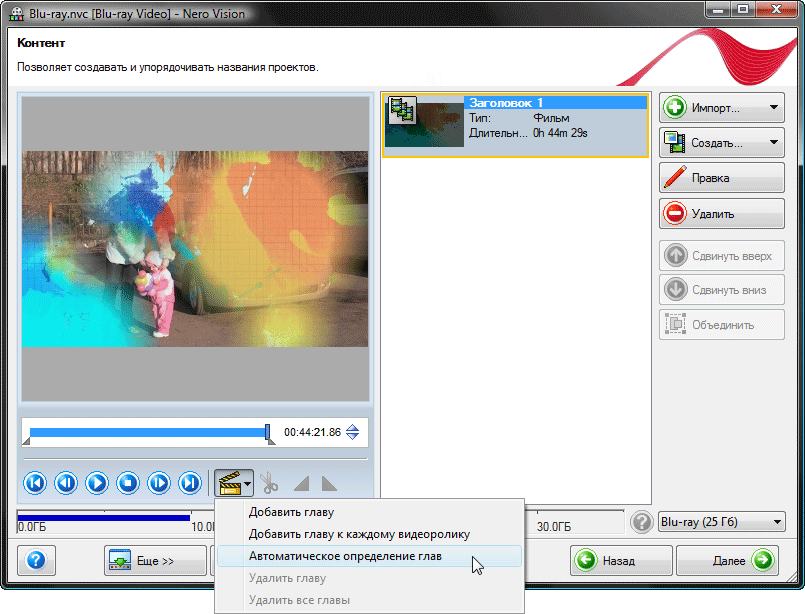Close the Nero Vision window

(776, 10)
